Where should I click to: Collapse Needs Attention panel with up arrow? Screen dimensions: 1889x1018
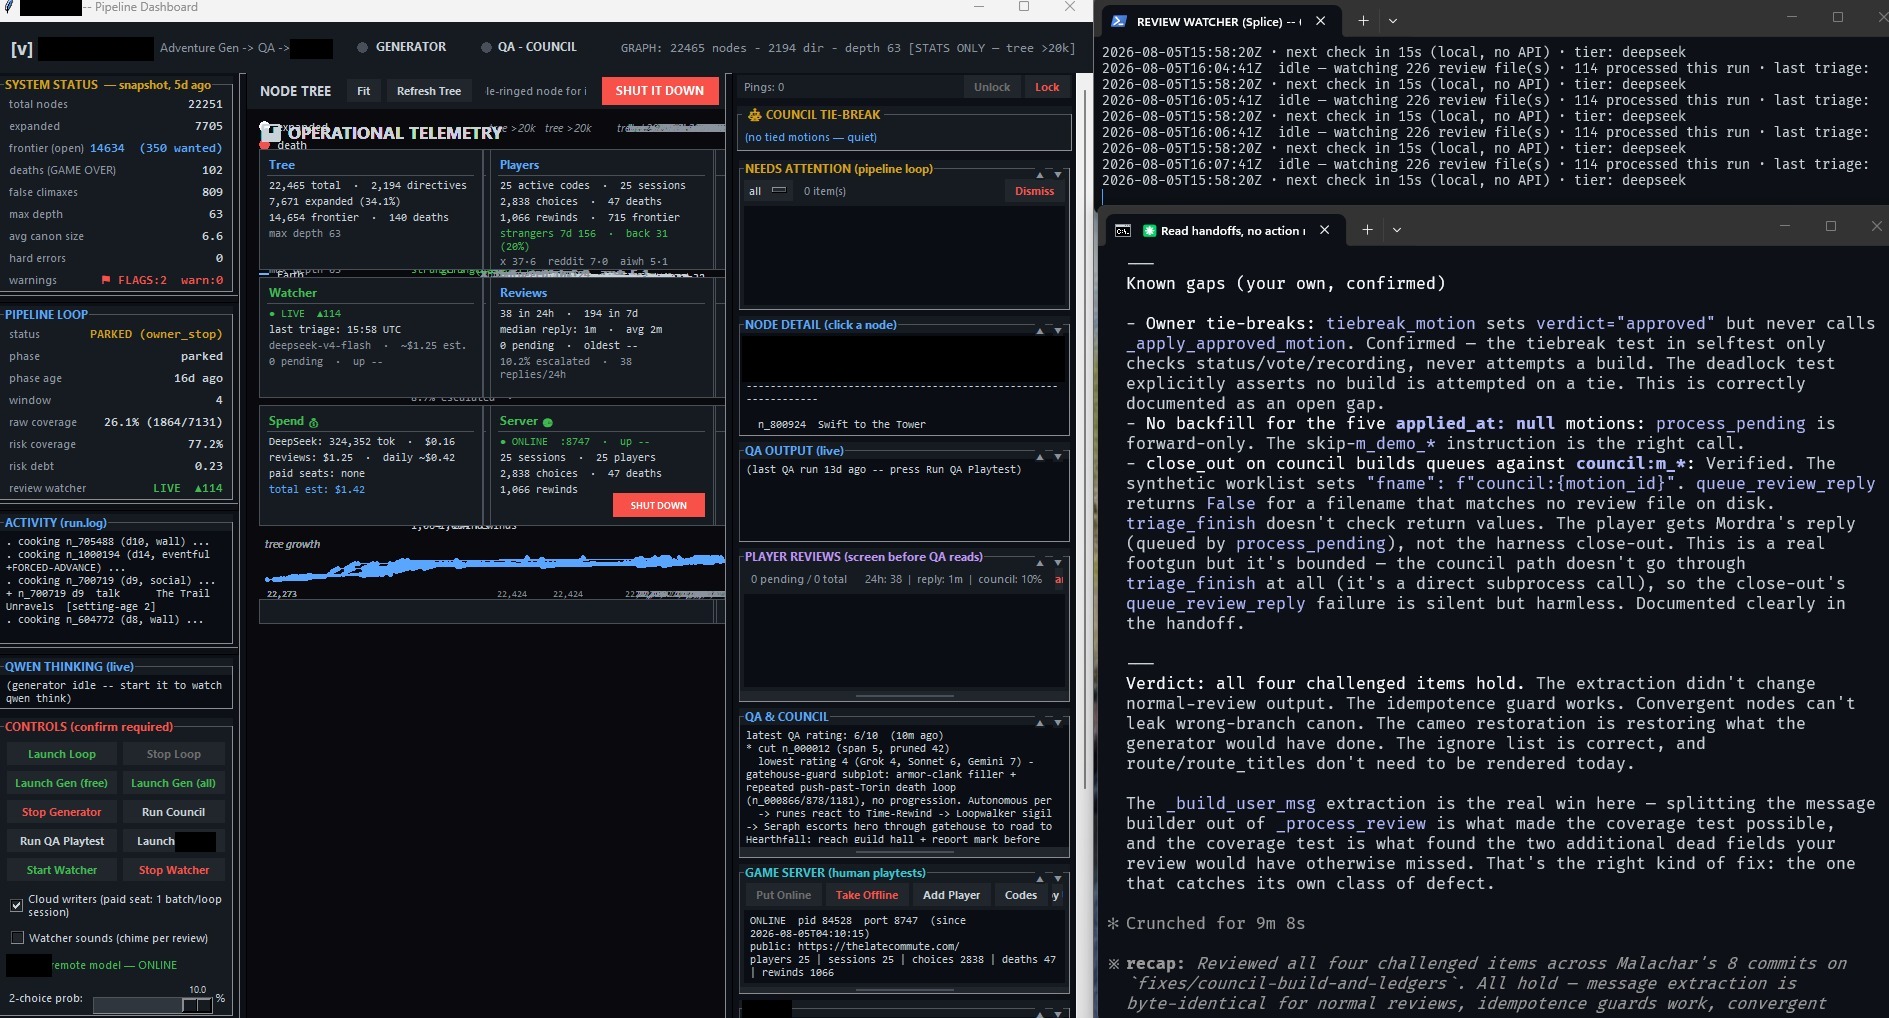coord(1040,174)
